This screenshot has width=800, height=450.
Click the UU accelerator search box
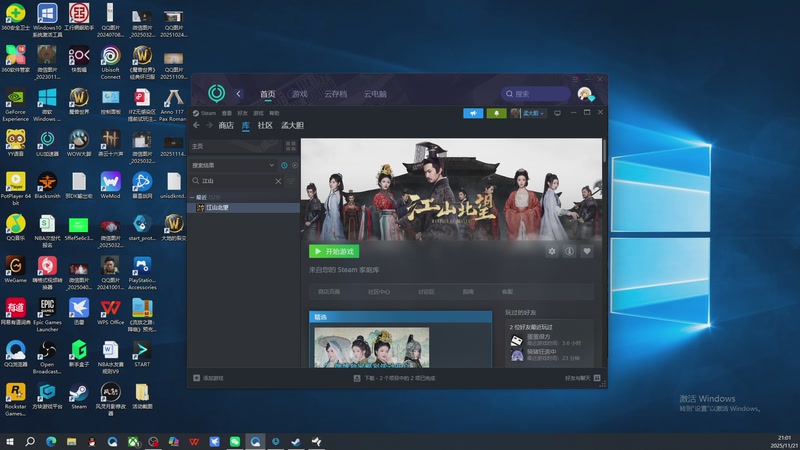(535, 94)
